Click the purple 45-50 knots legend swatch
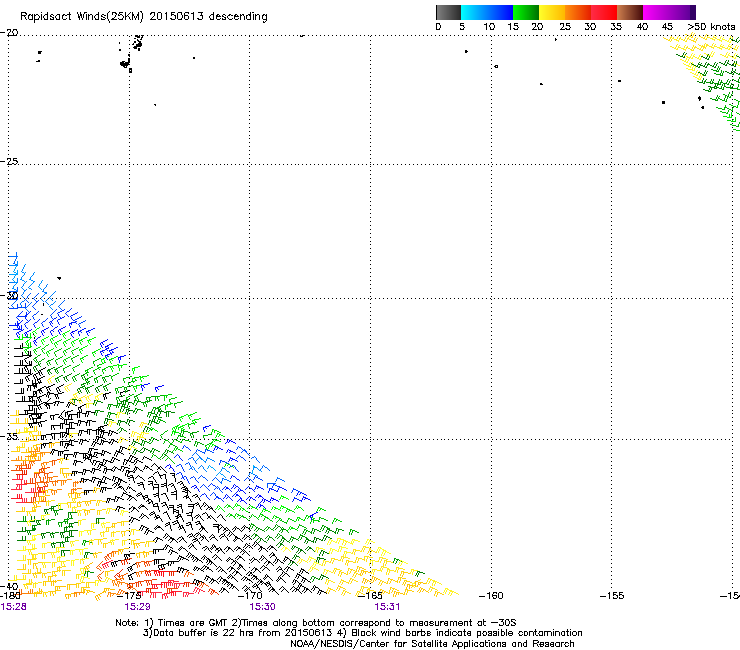Image resolution: width=740 pixels, height=650 pixels. (x=682, y=12)
